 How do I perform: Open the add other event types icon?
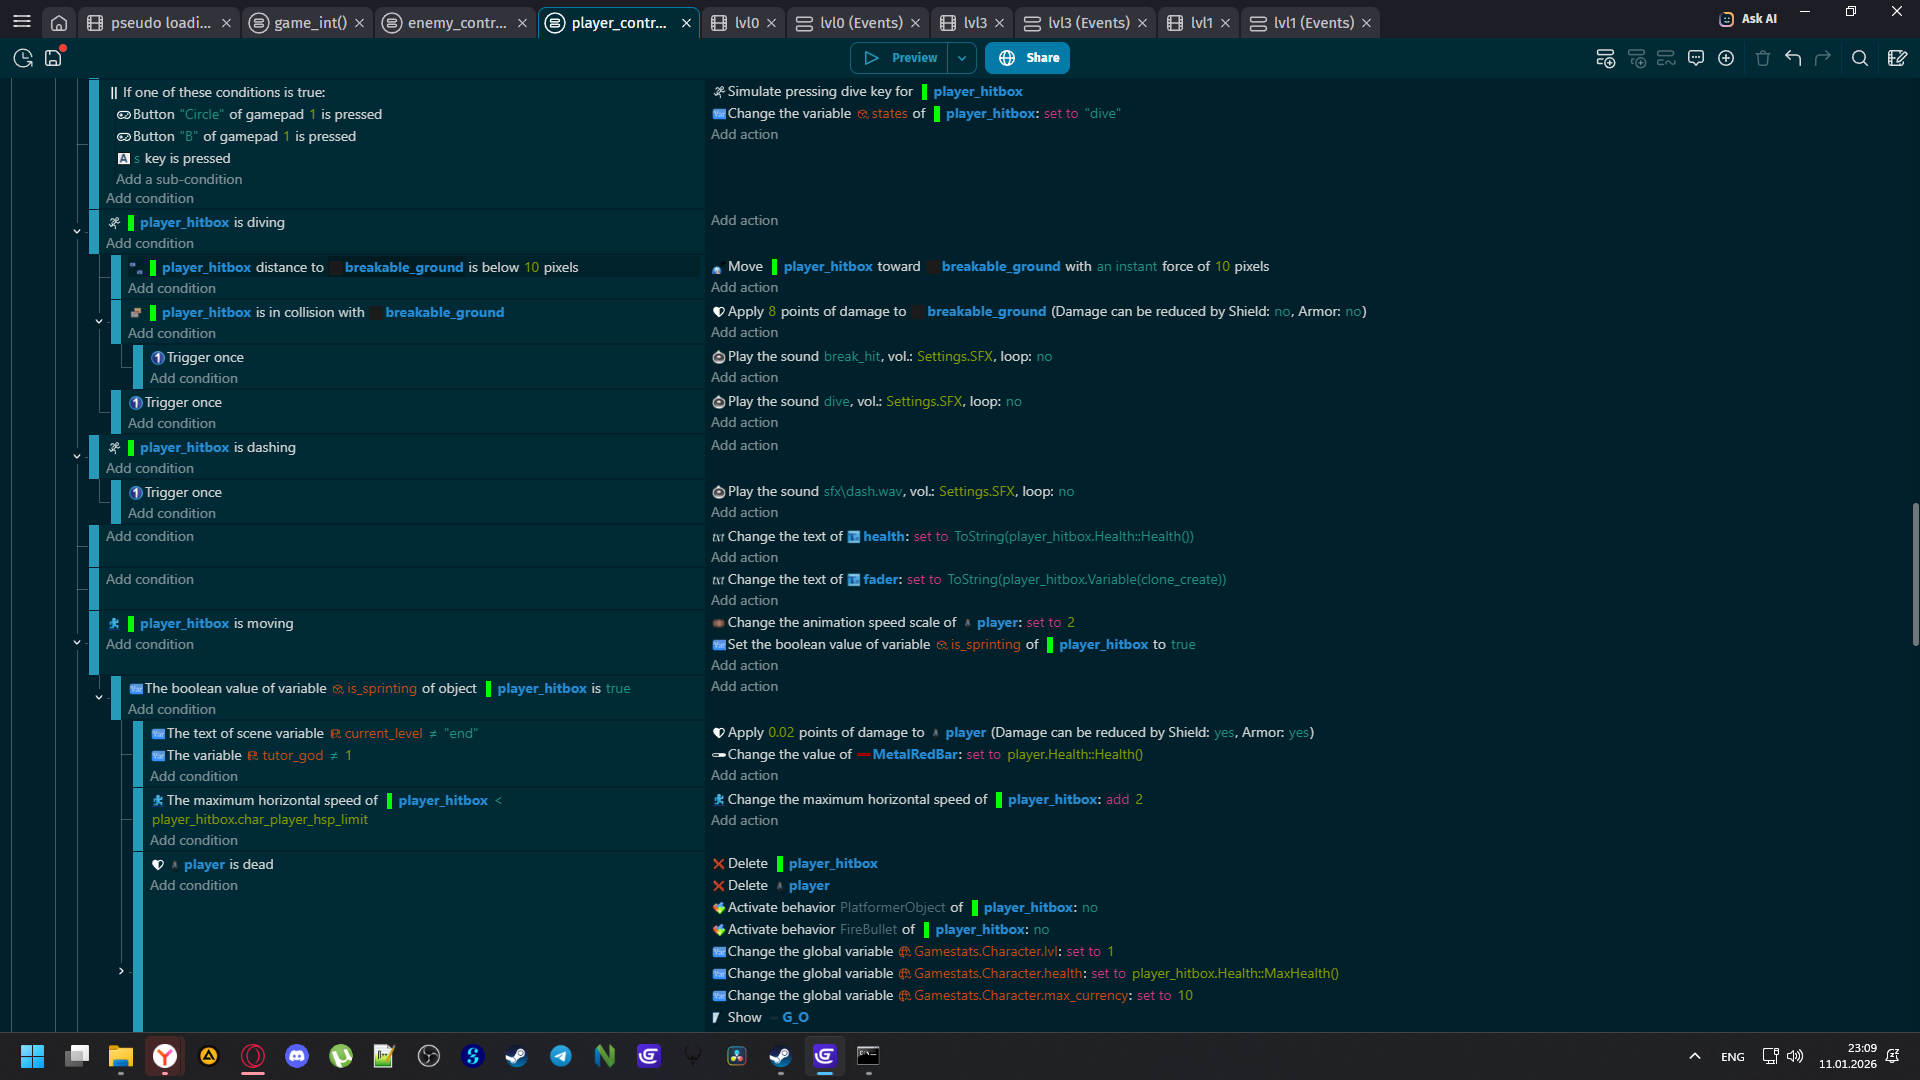(x=1726, y=58)
